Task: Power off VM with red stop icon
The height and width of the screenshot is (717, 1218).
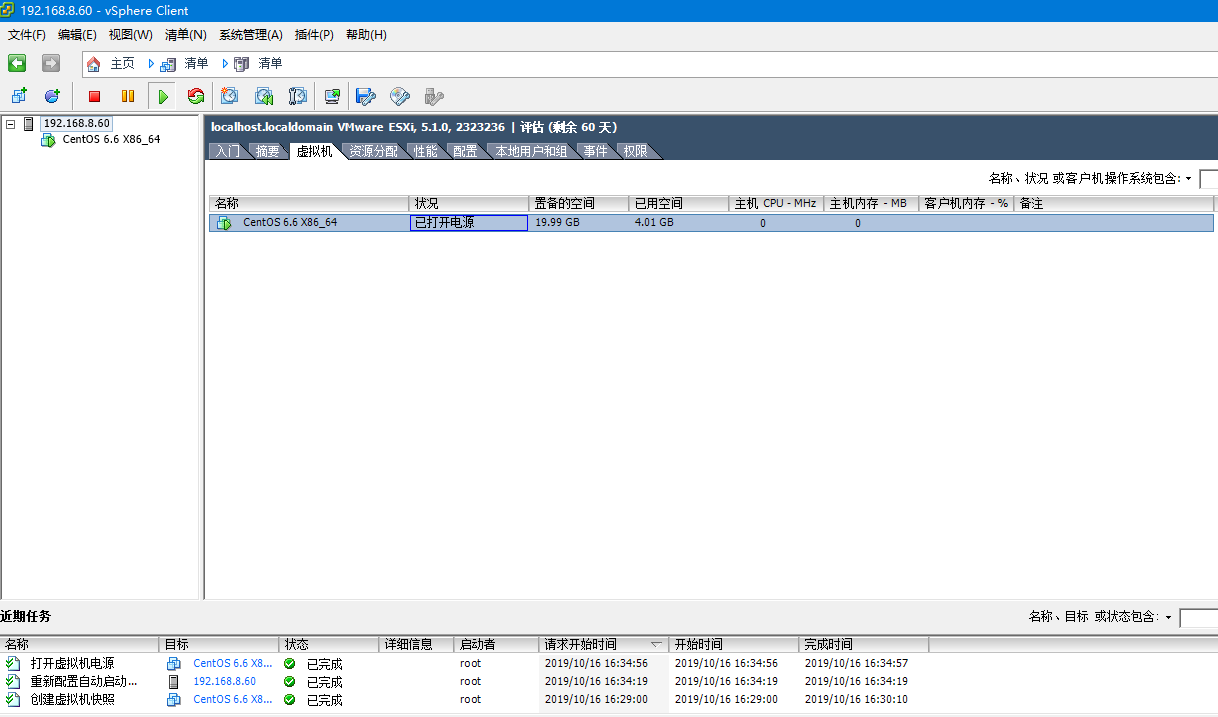Action: click(95, 96)
